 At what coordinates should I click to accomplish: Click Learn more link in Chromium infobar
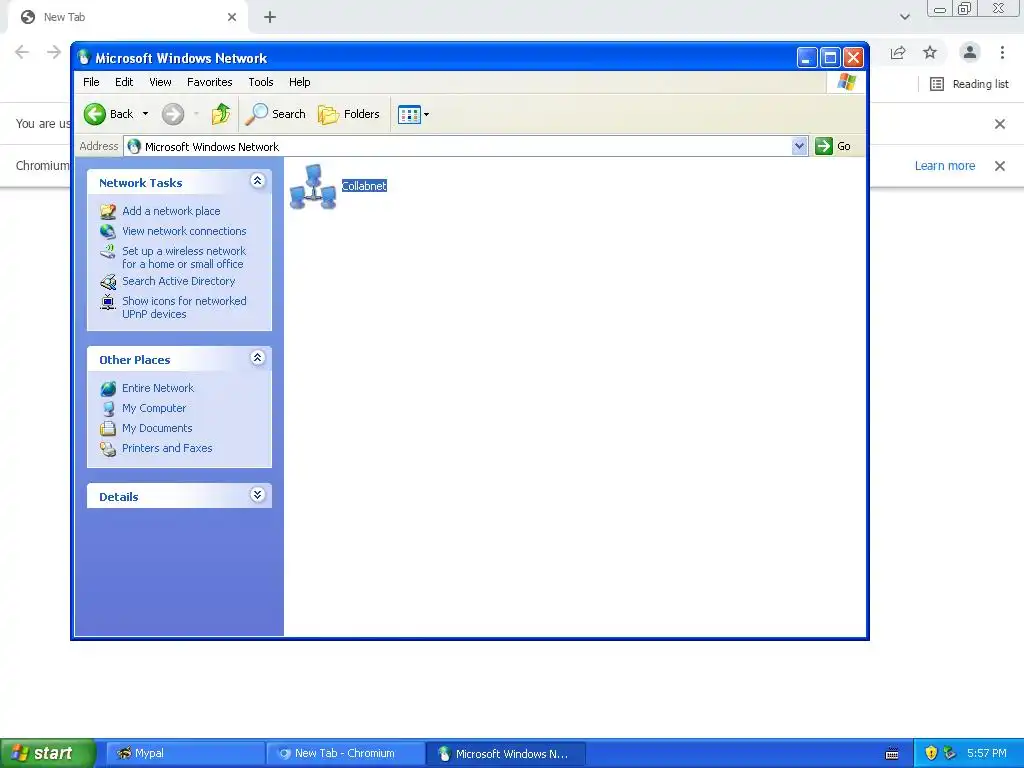coord(944,166)
